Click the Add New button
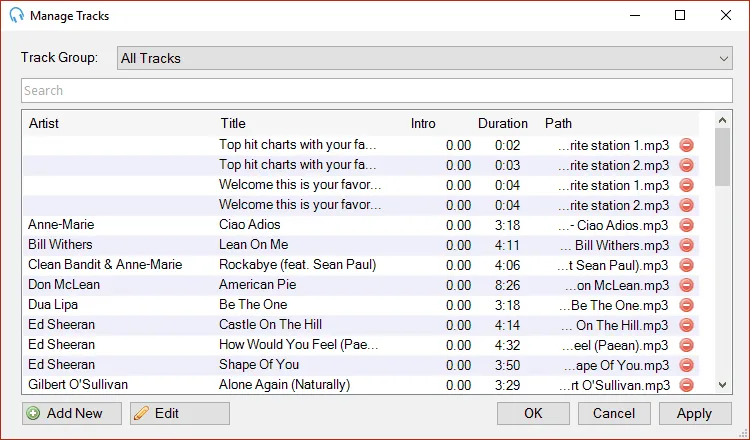This screenshot has height=440, width=750. (72, 413)
